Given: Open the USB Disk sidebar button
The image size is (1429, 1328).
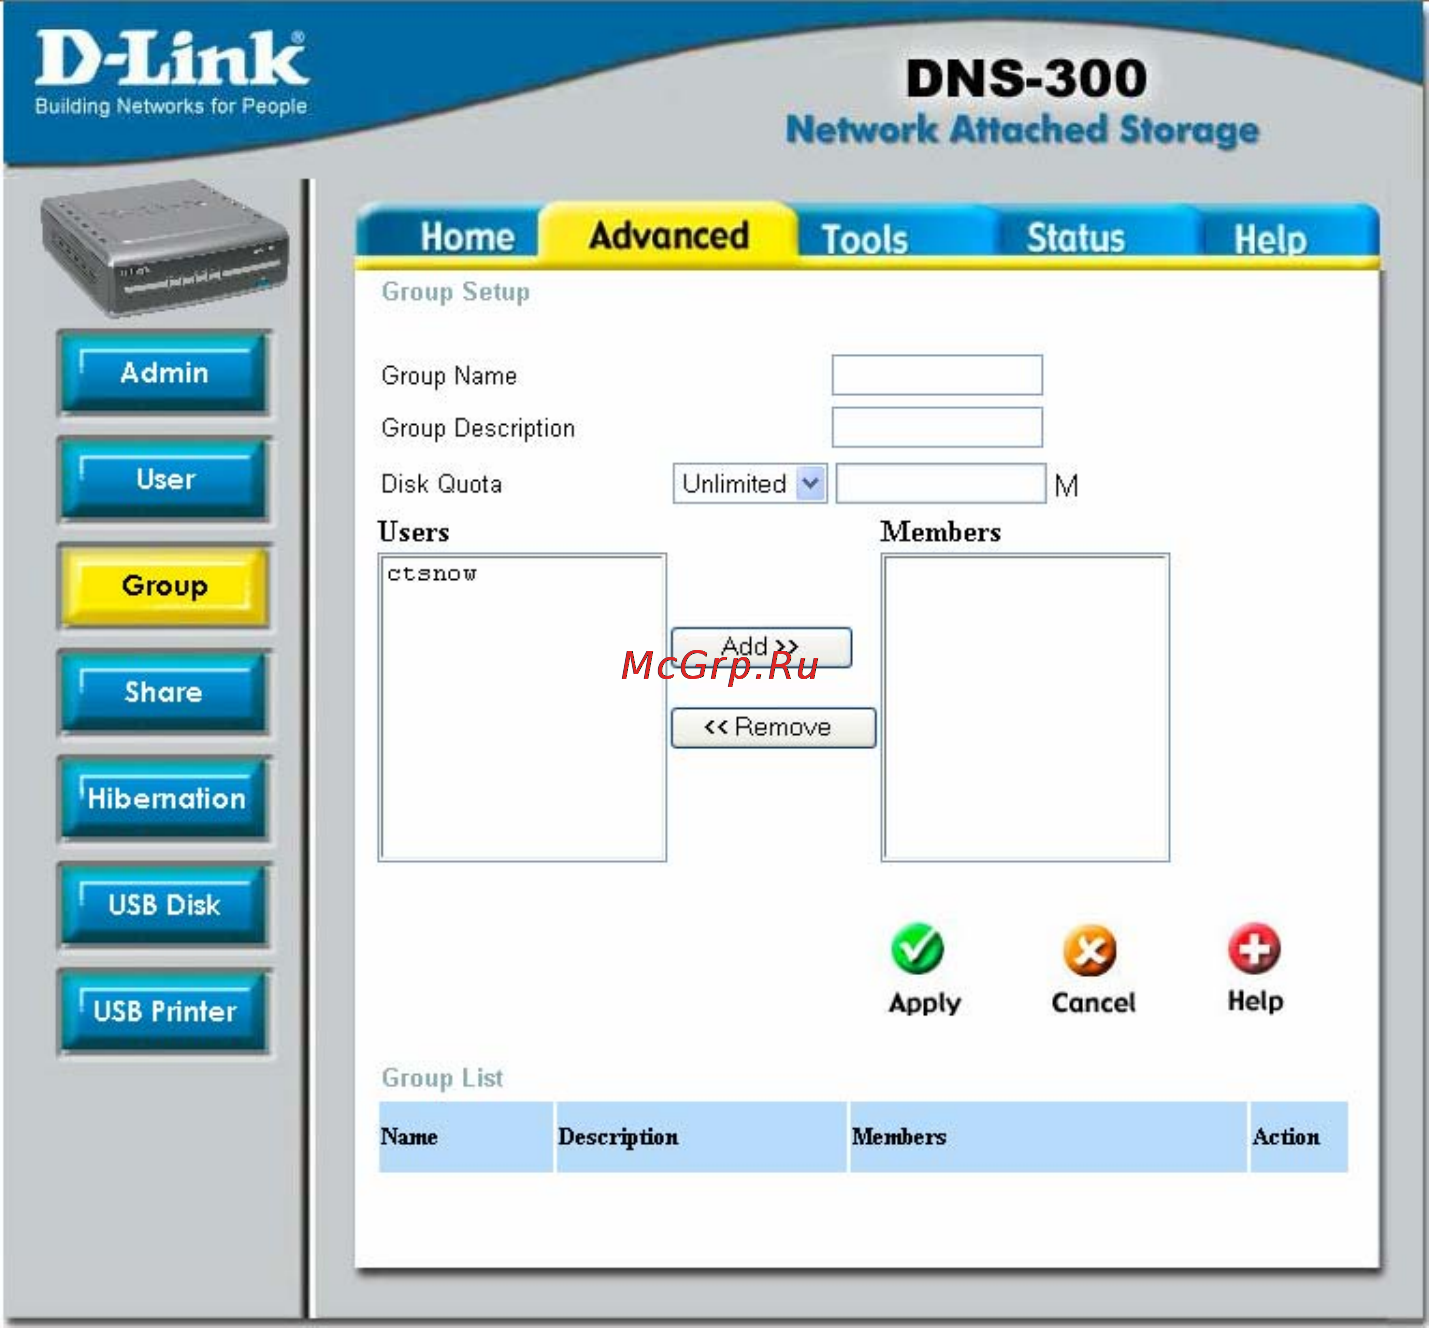Looking at the screenshot, I should click(165, 905).
